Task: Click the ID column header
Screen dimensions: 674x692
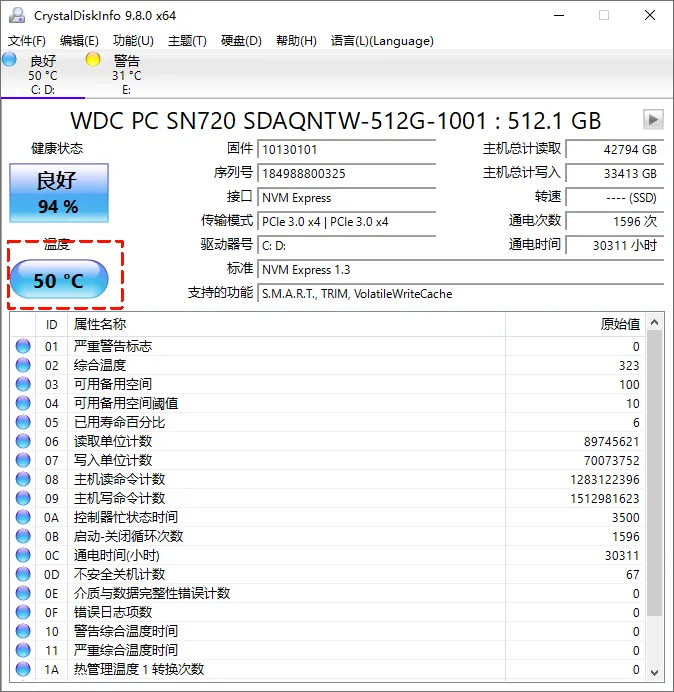Action: [52, 324]
